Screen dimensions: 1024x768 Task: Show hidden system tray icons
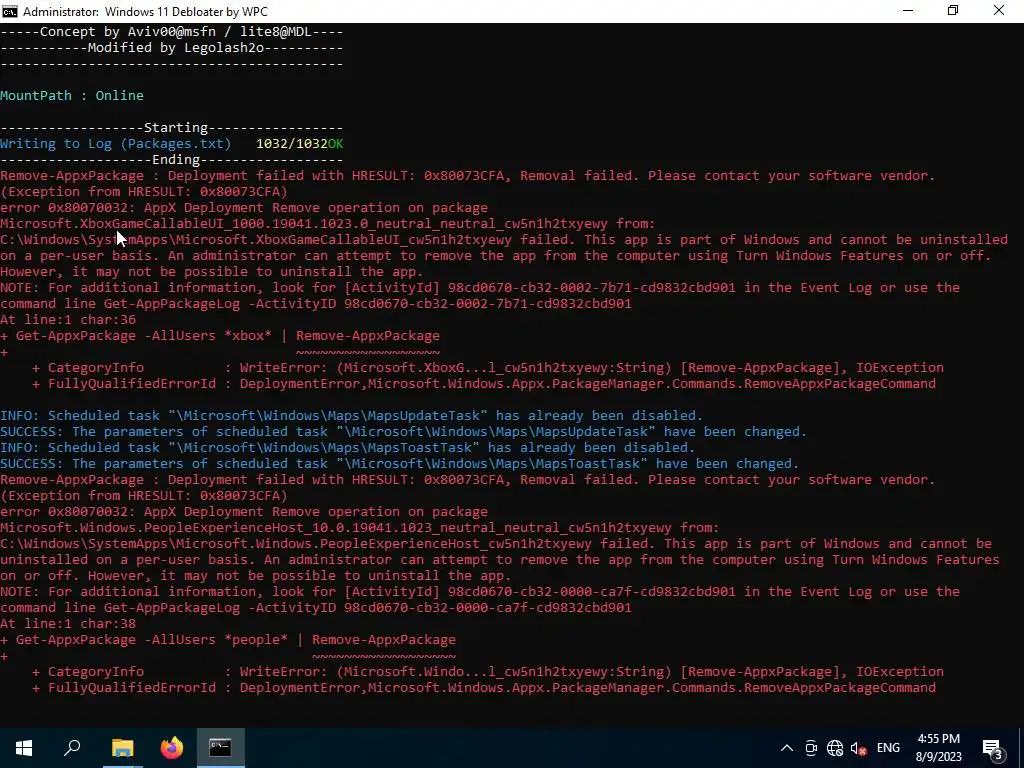[787, 748]
